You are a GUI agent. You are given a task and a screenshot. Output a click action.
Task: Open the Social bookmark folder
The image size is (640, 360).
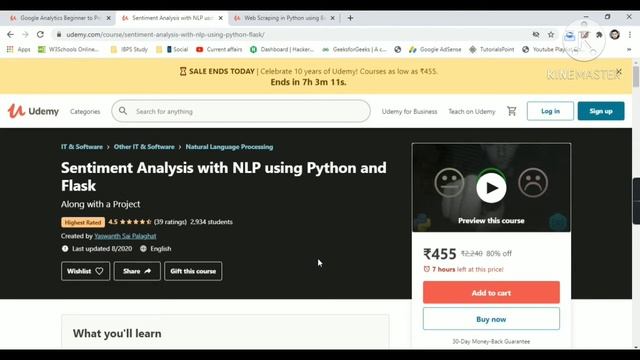click(x=172, y=49)
